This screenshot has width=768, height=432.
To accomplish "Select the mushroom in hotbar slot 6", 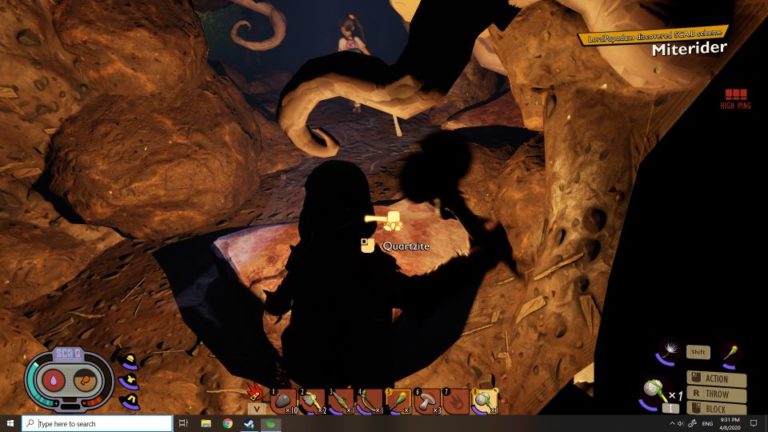I will point(427,400).
